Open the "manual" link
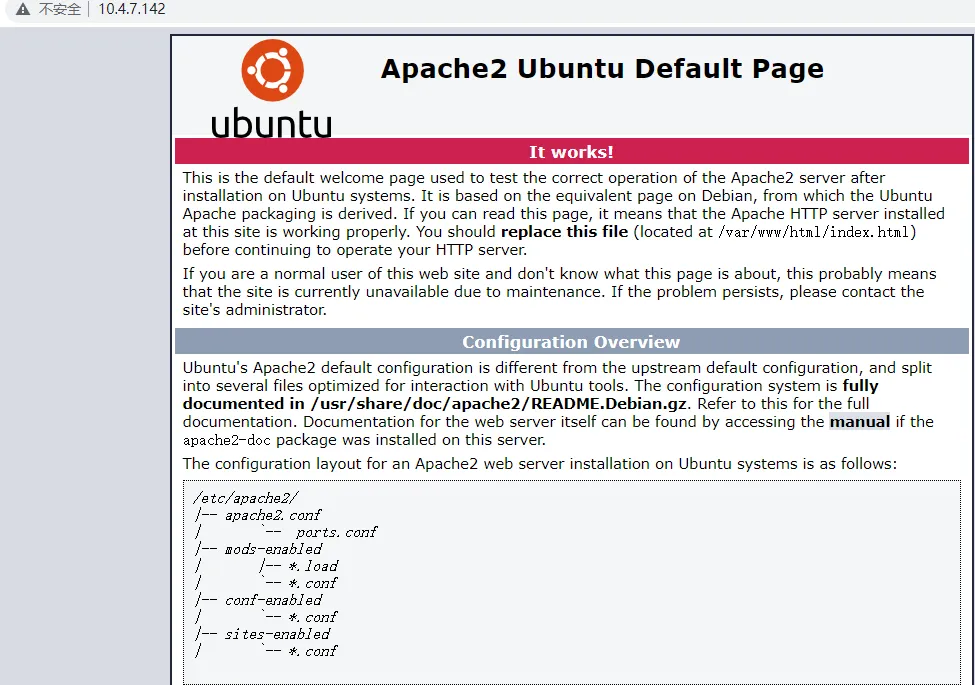 tap(860, 422)
